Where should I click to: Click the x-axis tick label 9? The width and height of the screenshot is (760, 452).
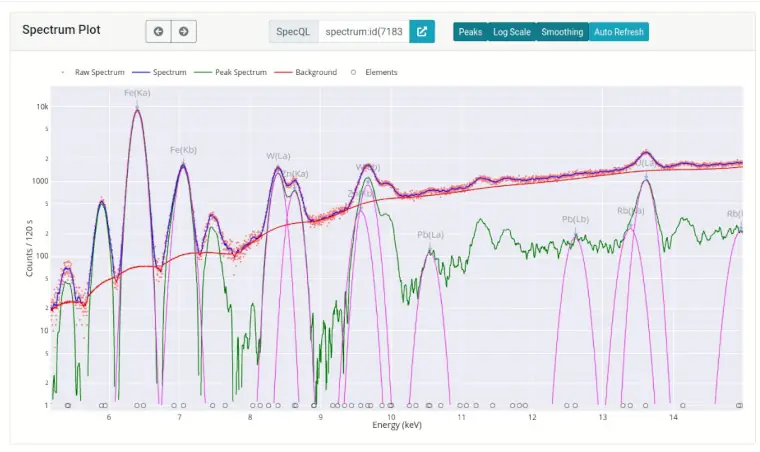point(320,417)
